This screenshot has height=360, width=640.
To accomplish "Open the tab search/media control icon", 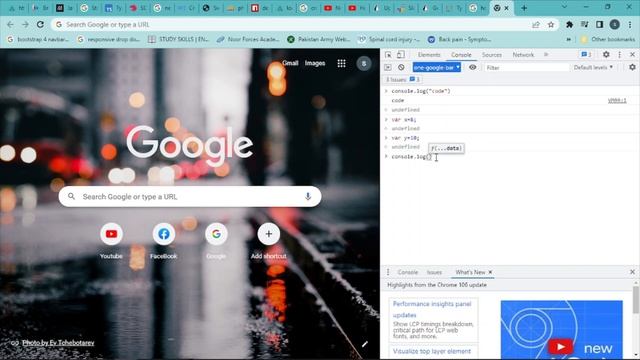I will point(584,24).
